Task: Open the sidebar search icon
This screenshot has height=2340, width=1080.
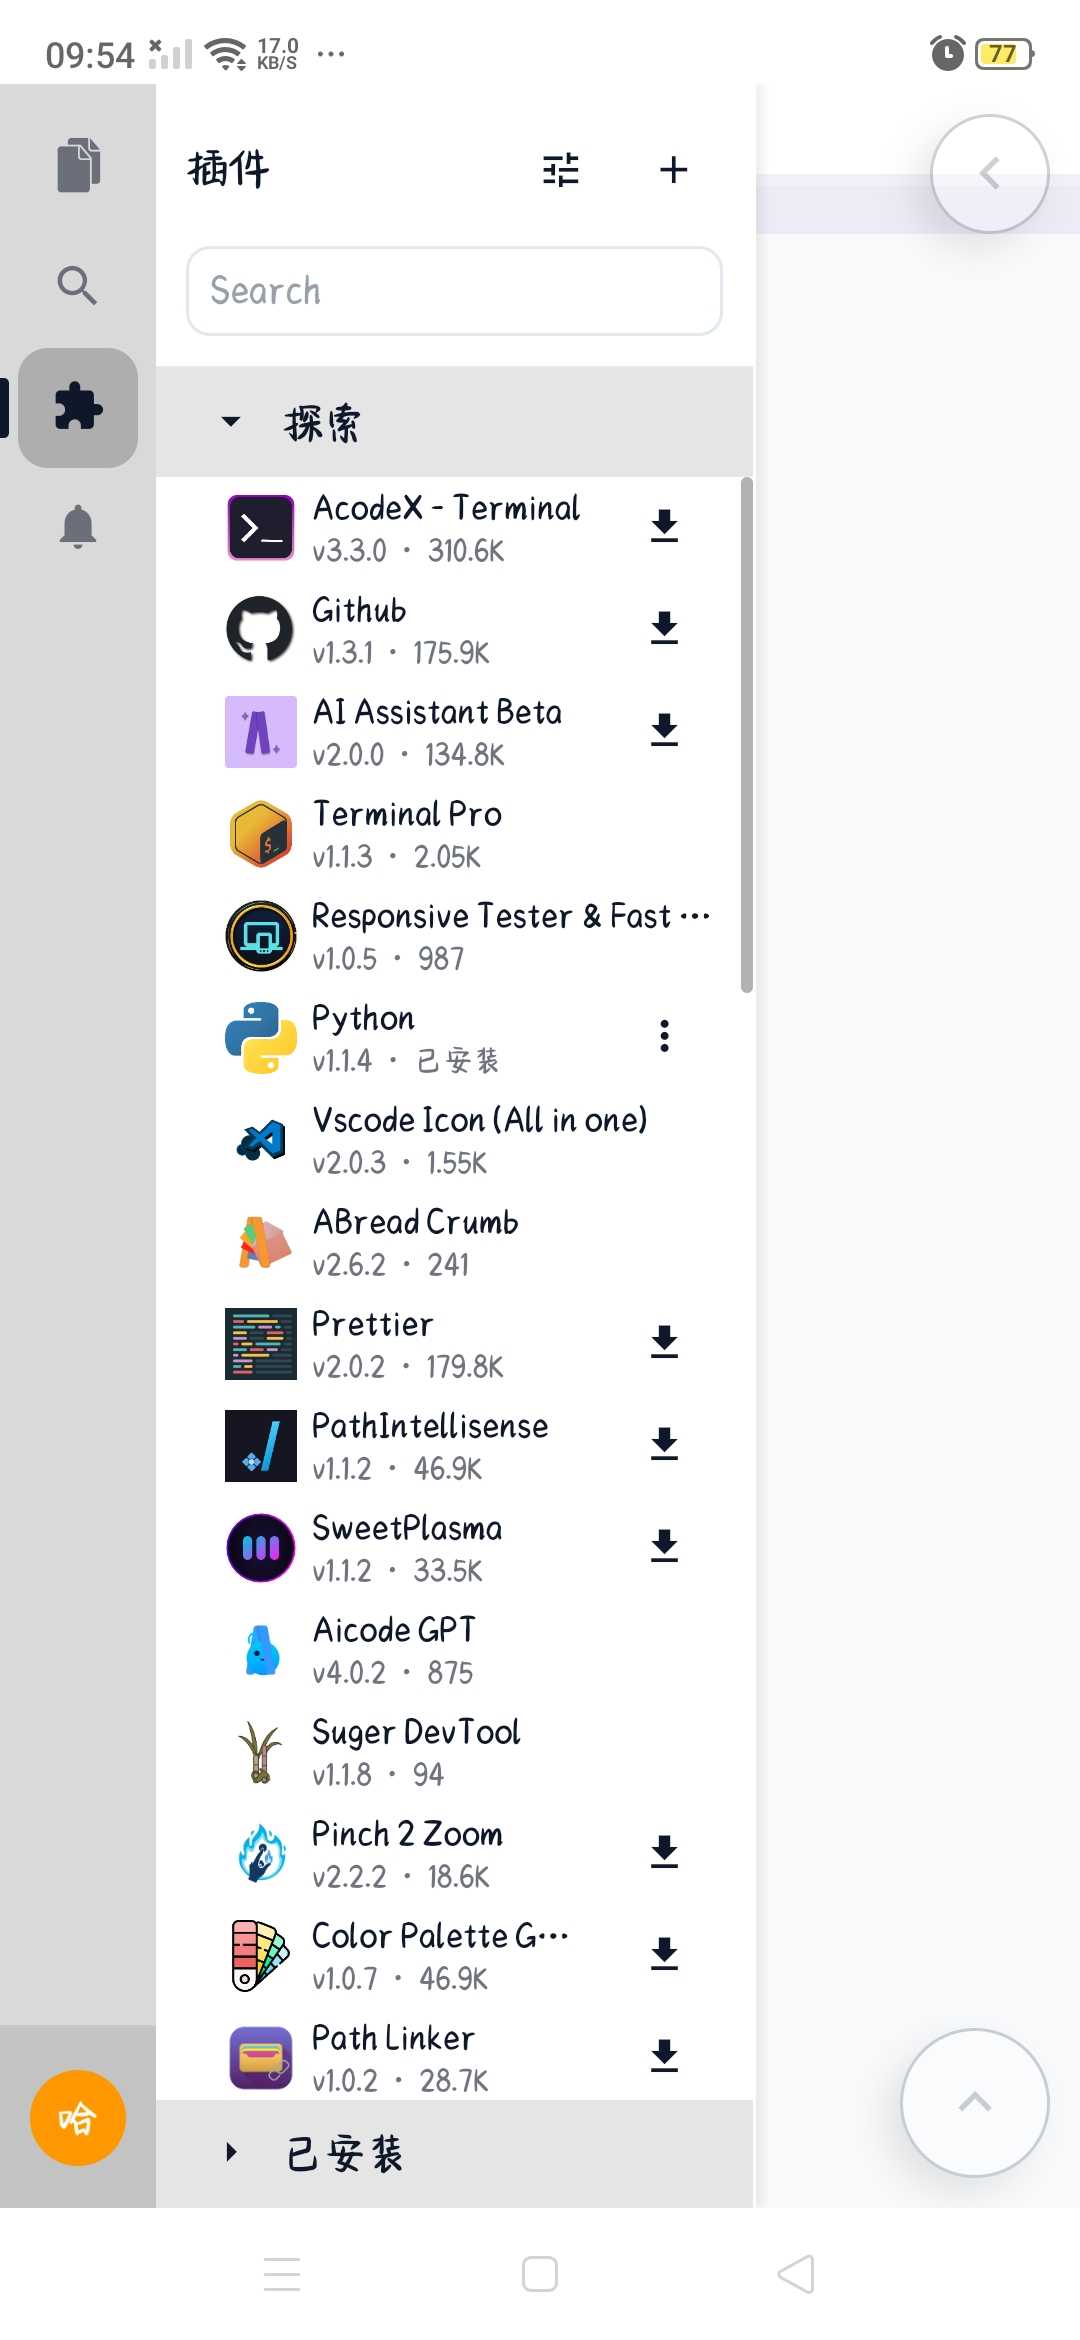Action: (x=77, y=285)
